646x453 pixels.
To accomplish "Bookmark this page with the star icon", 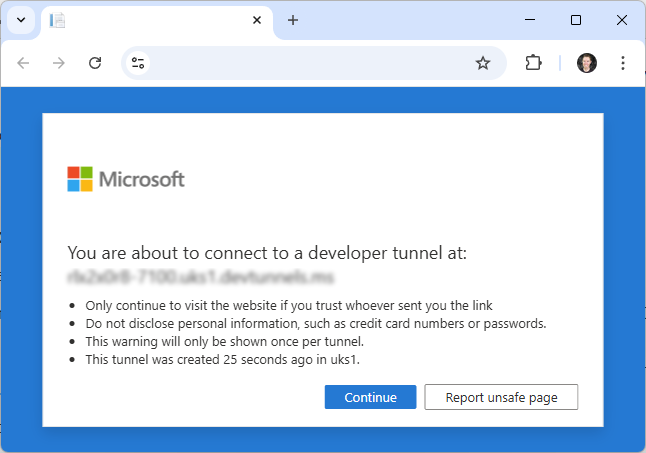I will click(483, 63).
